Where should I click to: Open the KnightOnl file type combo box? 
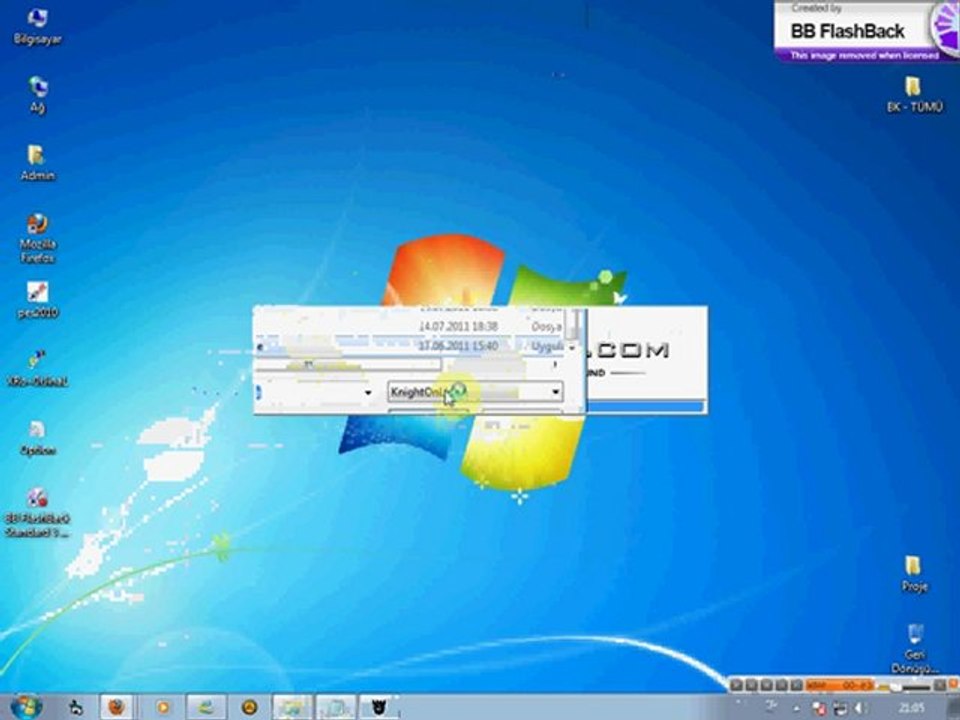tap(475, 392)
